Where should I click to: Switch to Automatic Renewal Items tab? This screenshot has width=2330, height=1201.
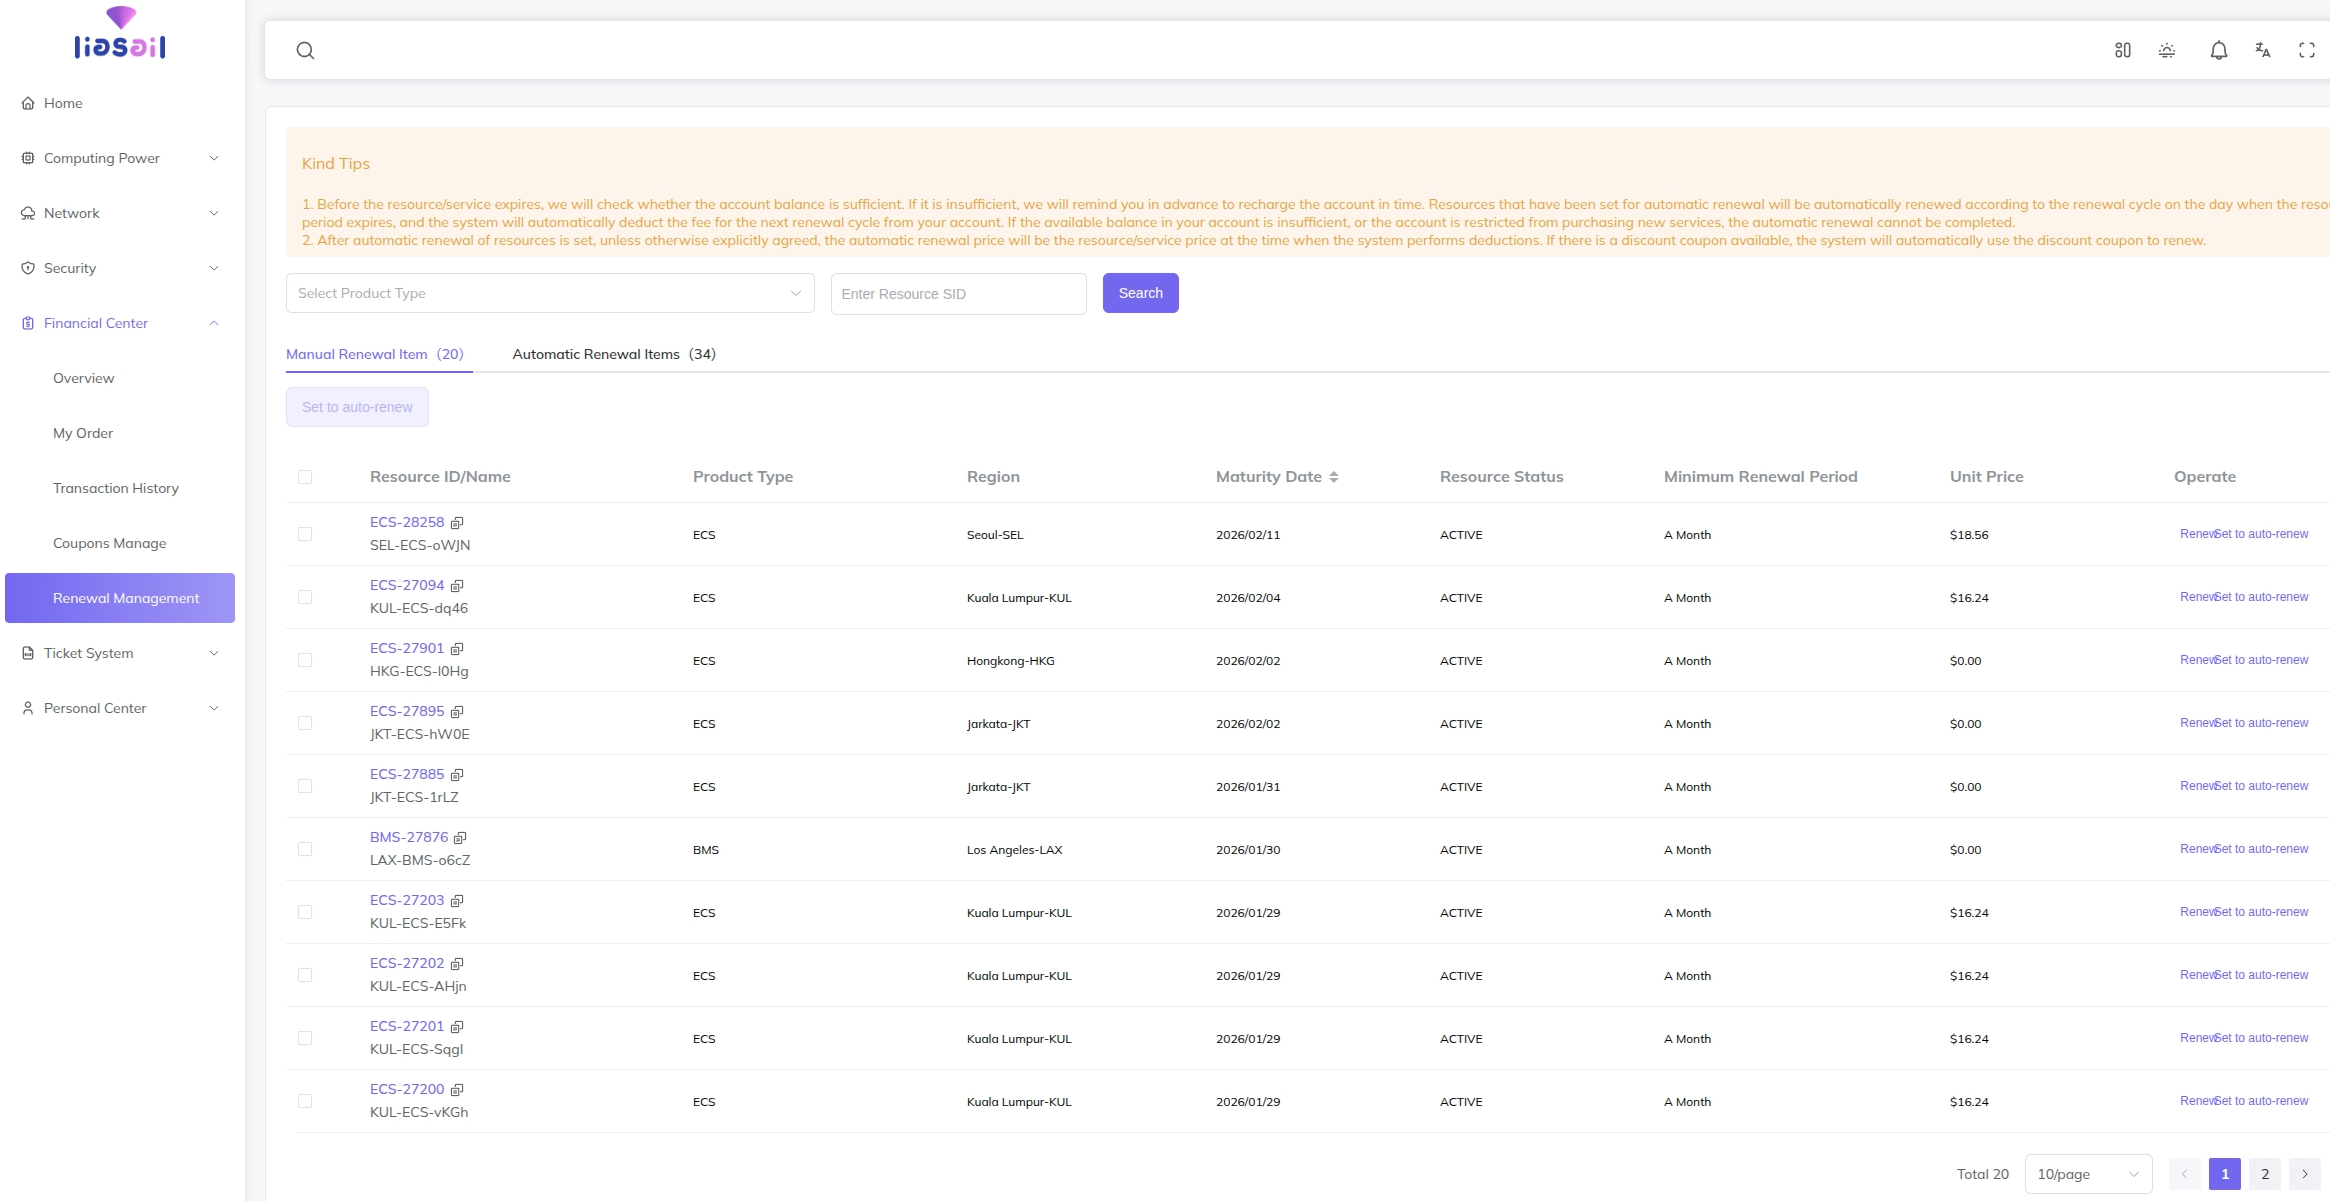613,354
